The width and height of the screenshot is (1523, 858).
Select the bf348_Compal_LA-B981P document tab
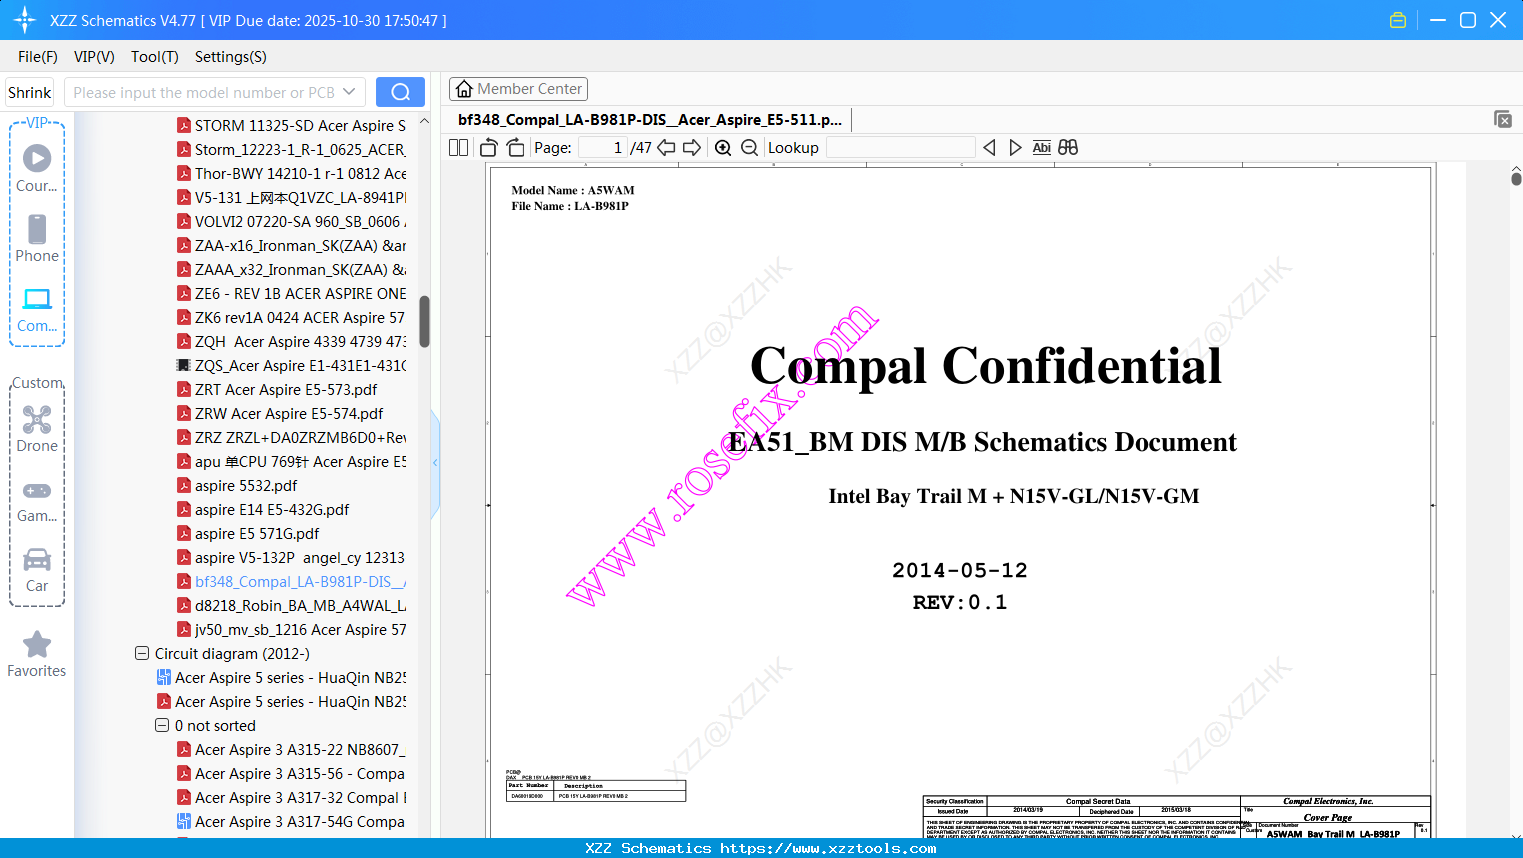pos(650,119)
